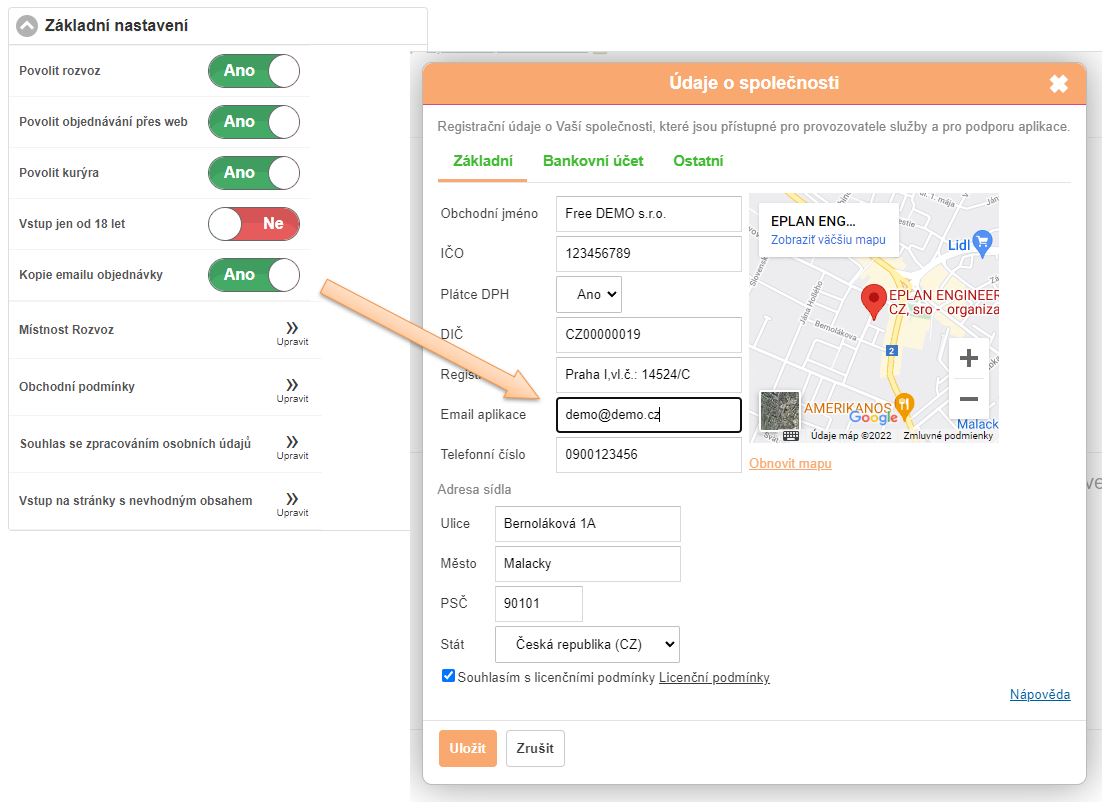
Task: Click Upravit icon for Místnost Rozvoz
Action: [292, 331]
